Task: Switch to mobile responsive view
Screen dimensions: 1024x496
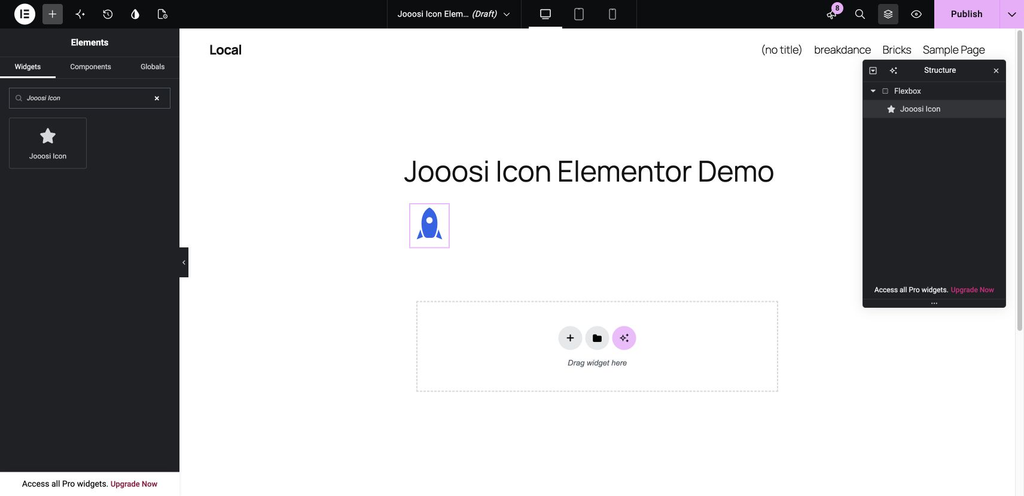Action: pyautogui.click(x=612, y=14)
